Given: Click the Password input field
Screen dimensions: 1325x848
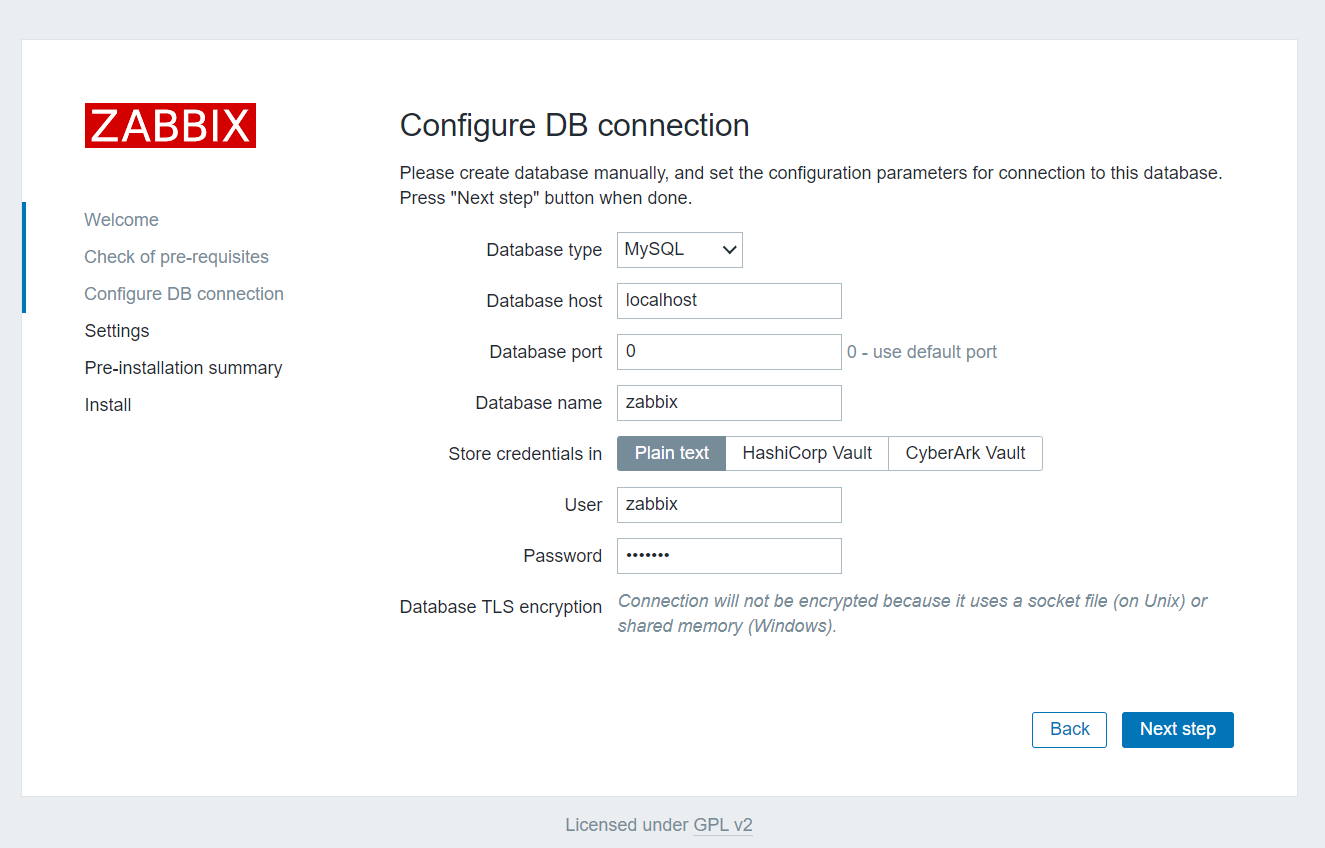Looking at the screenshot, I should pyautogui.click(x=729, y=556).
